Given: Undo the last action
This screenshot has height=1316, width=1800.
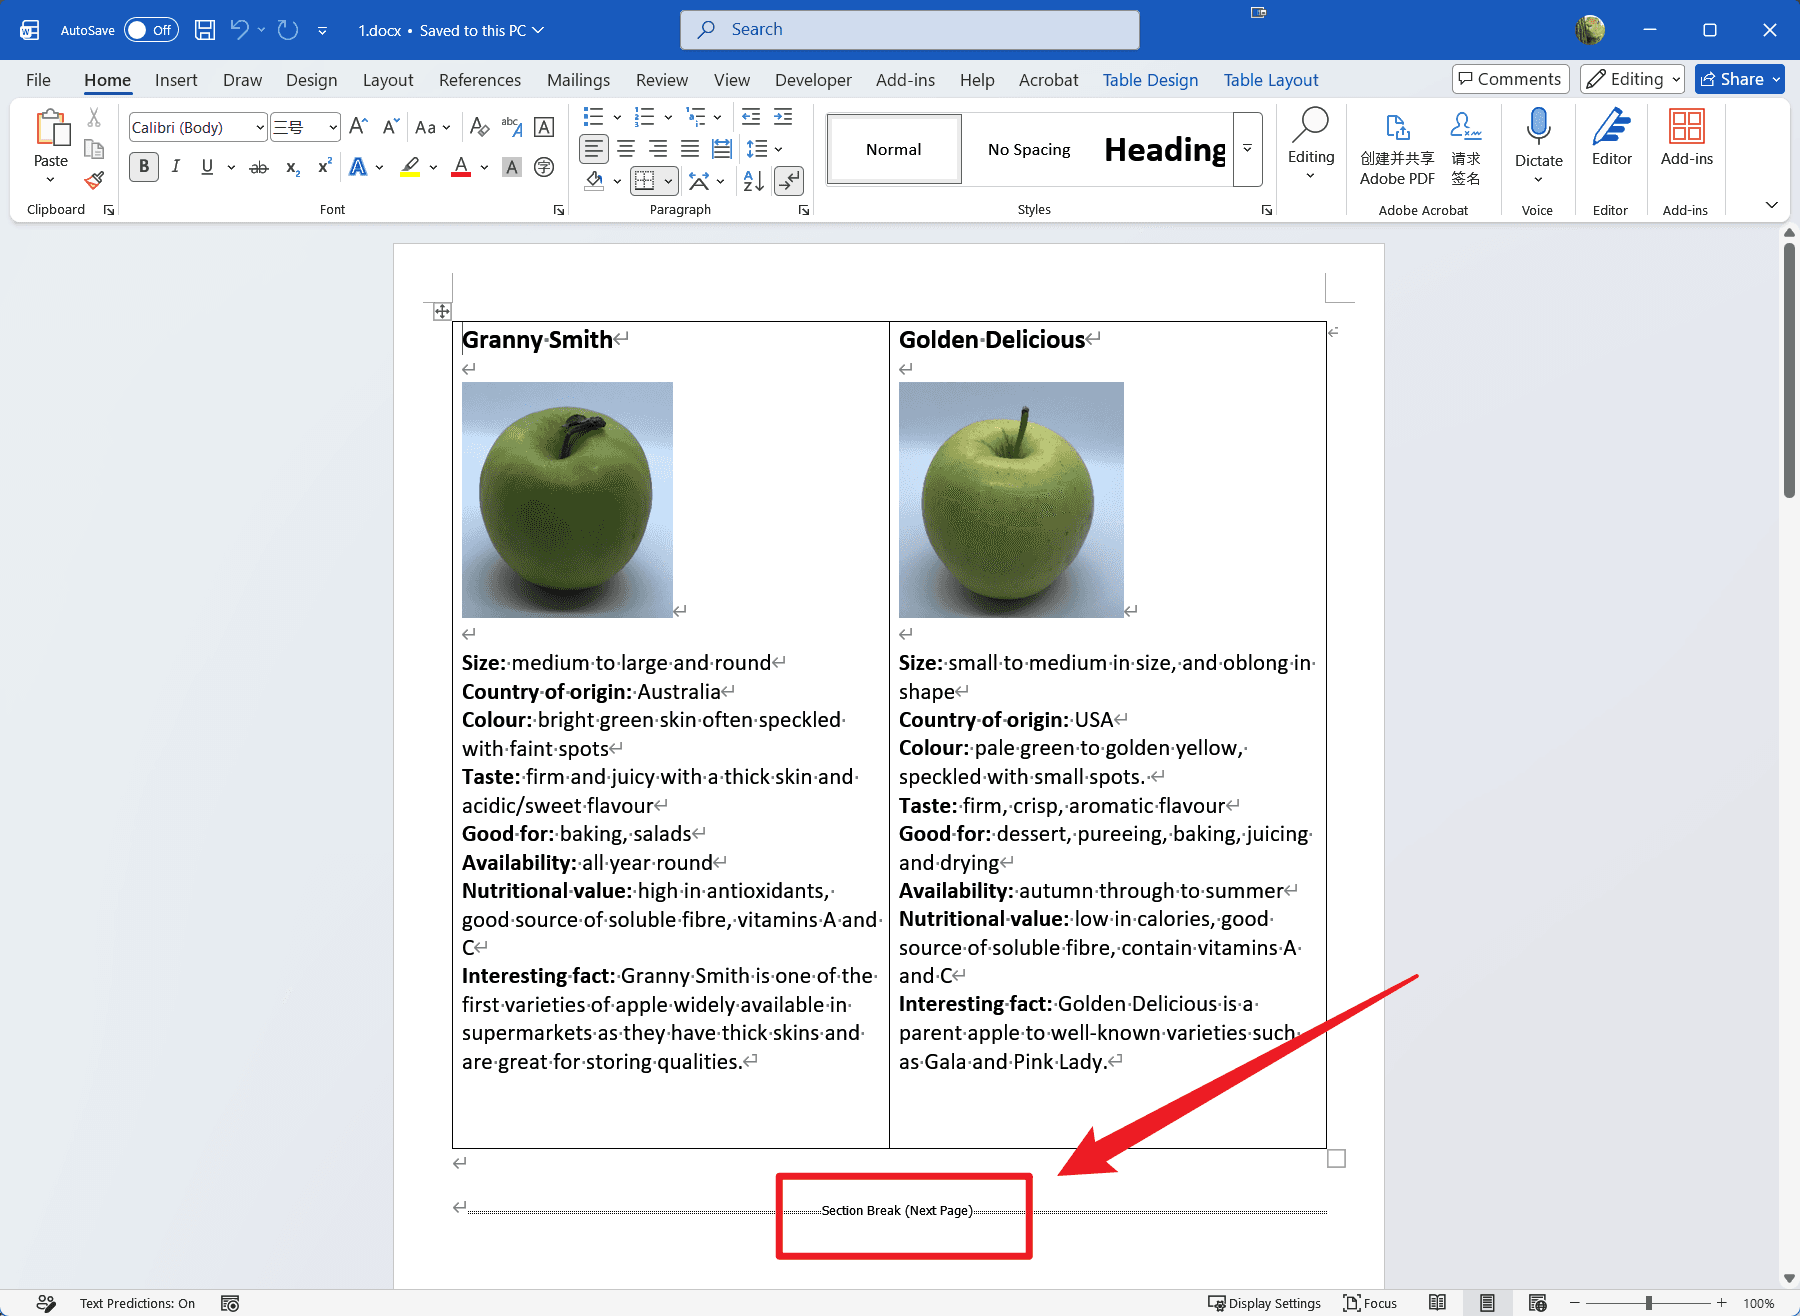Looking at the screenshot, I should tap(239, 30).
